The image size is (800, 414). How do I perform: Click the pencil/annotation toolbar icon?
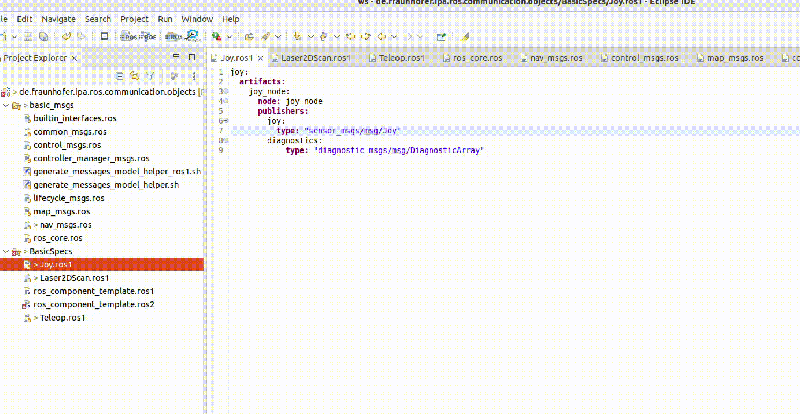click(x=266, y=37)
